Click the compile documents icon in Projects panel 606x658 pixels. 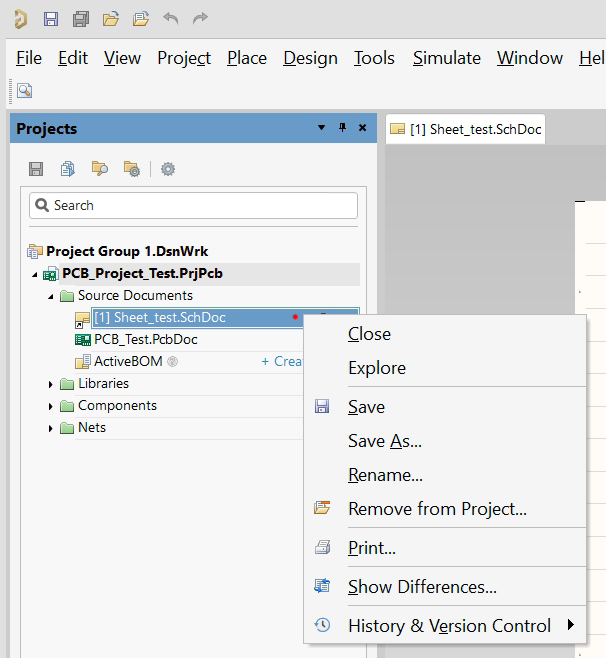click(x=68, y=169)
